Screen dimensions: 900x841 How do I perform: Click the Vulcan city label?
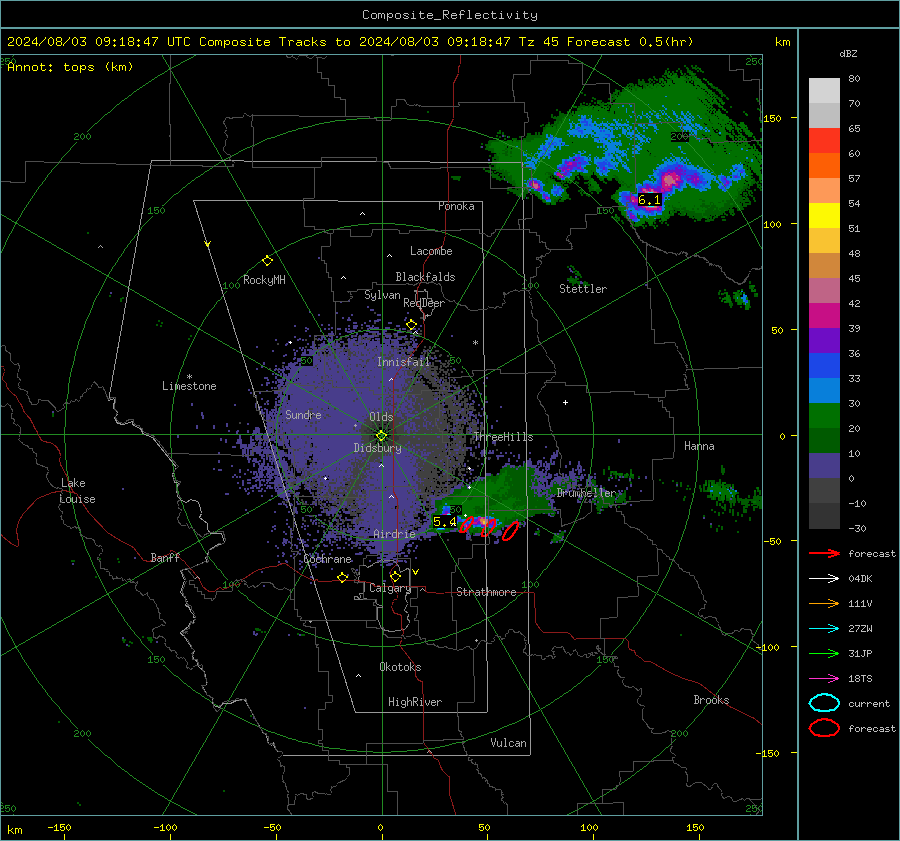click(x=508, y=743)
